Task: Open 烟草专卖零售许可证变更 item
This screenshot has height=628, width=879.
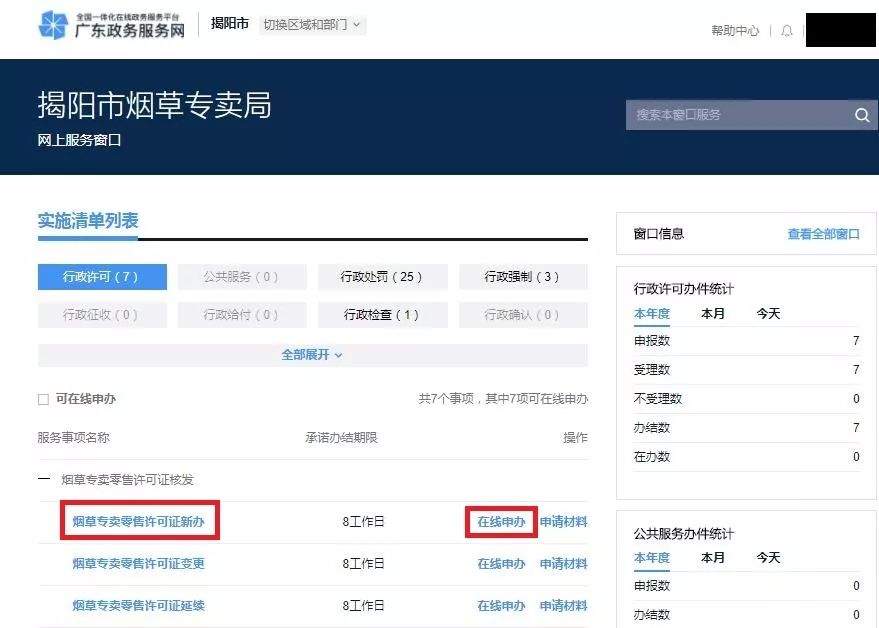Action: pos(138,564)
